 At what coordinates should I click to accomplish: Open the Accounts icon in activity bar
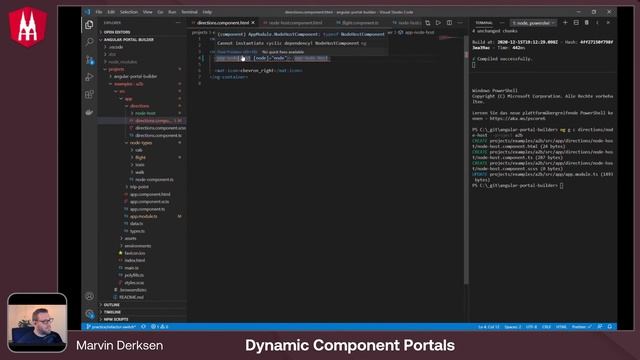(x=89, y=296)
